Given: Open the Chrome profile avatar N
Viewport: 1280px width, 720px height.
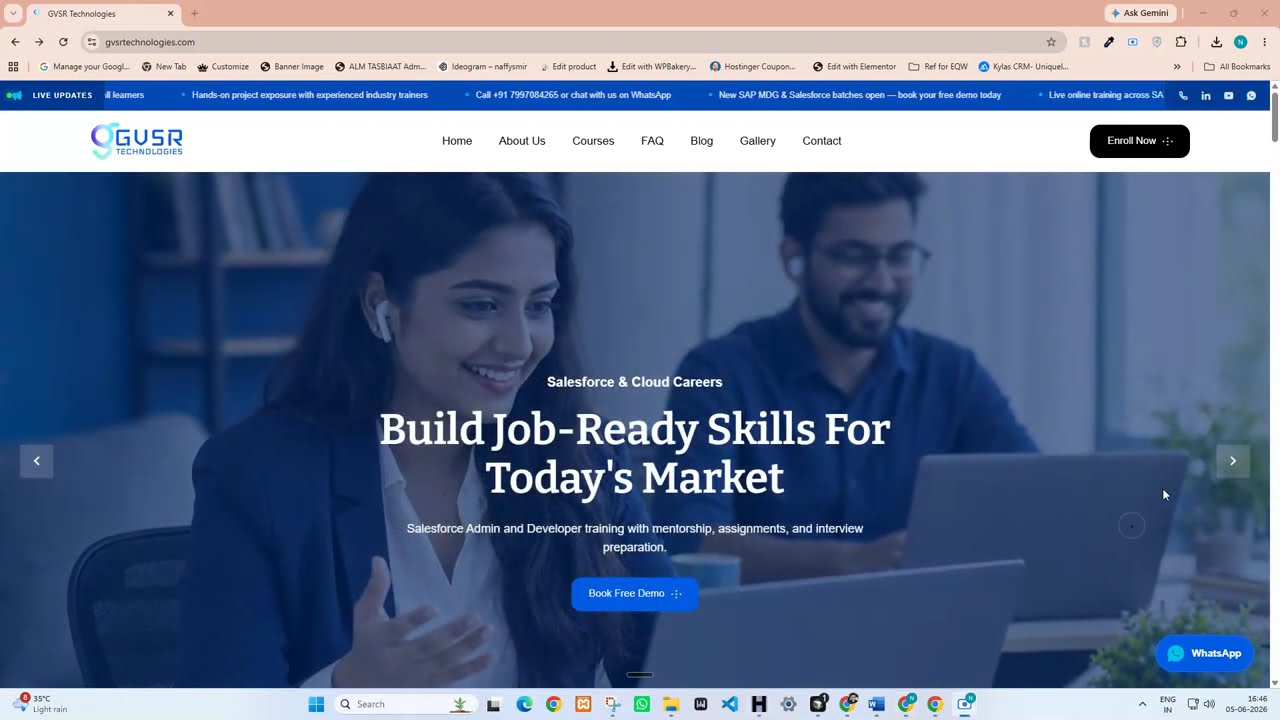Looking at the screenshot, I should tap(1240, 42).
